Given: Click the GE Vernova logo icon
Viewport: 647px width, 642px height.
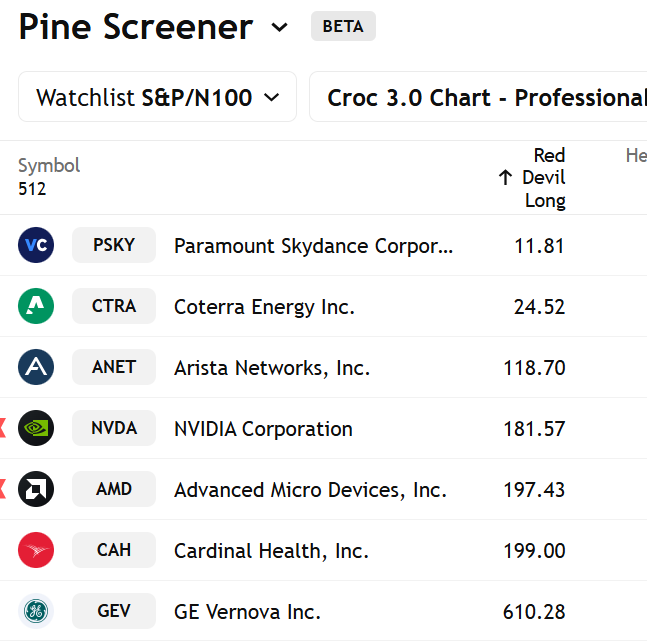Looking at the screenshot, I should click(36, 611).
